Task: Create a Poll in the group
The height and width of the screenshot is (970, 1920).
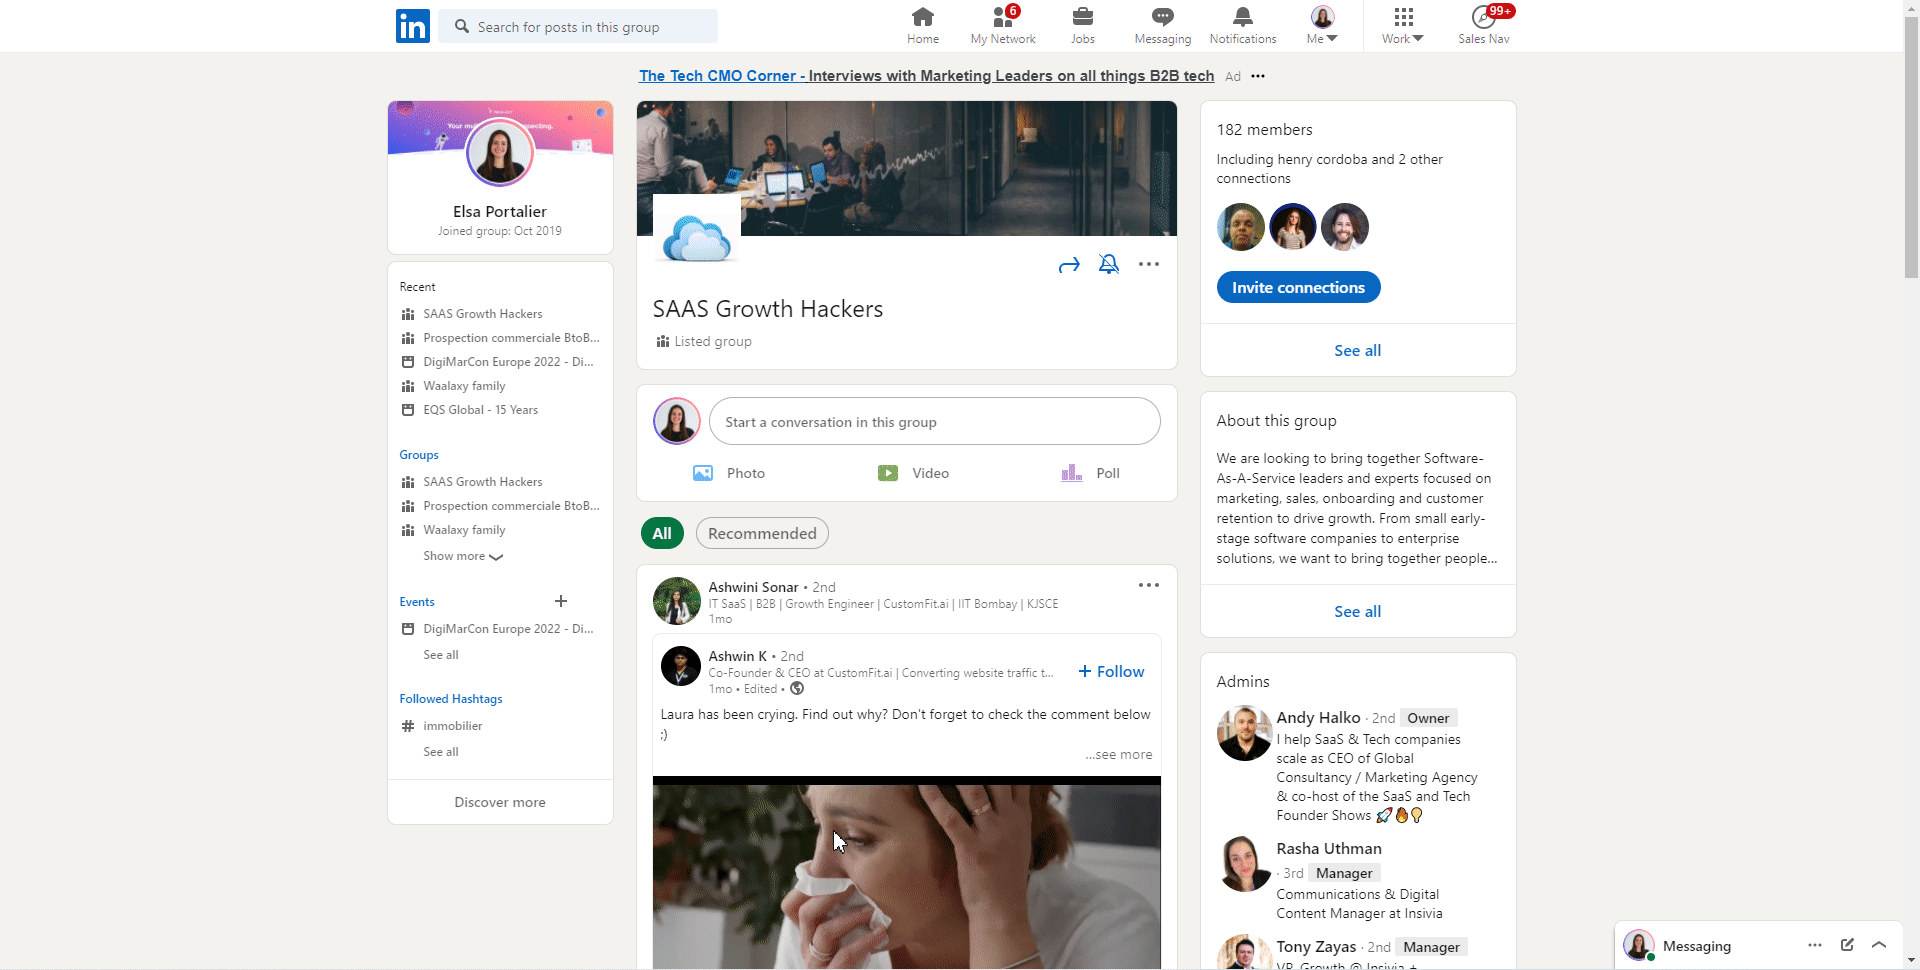Action: (1090, 473)
